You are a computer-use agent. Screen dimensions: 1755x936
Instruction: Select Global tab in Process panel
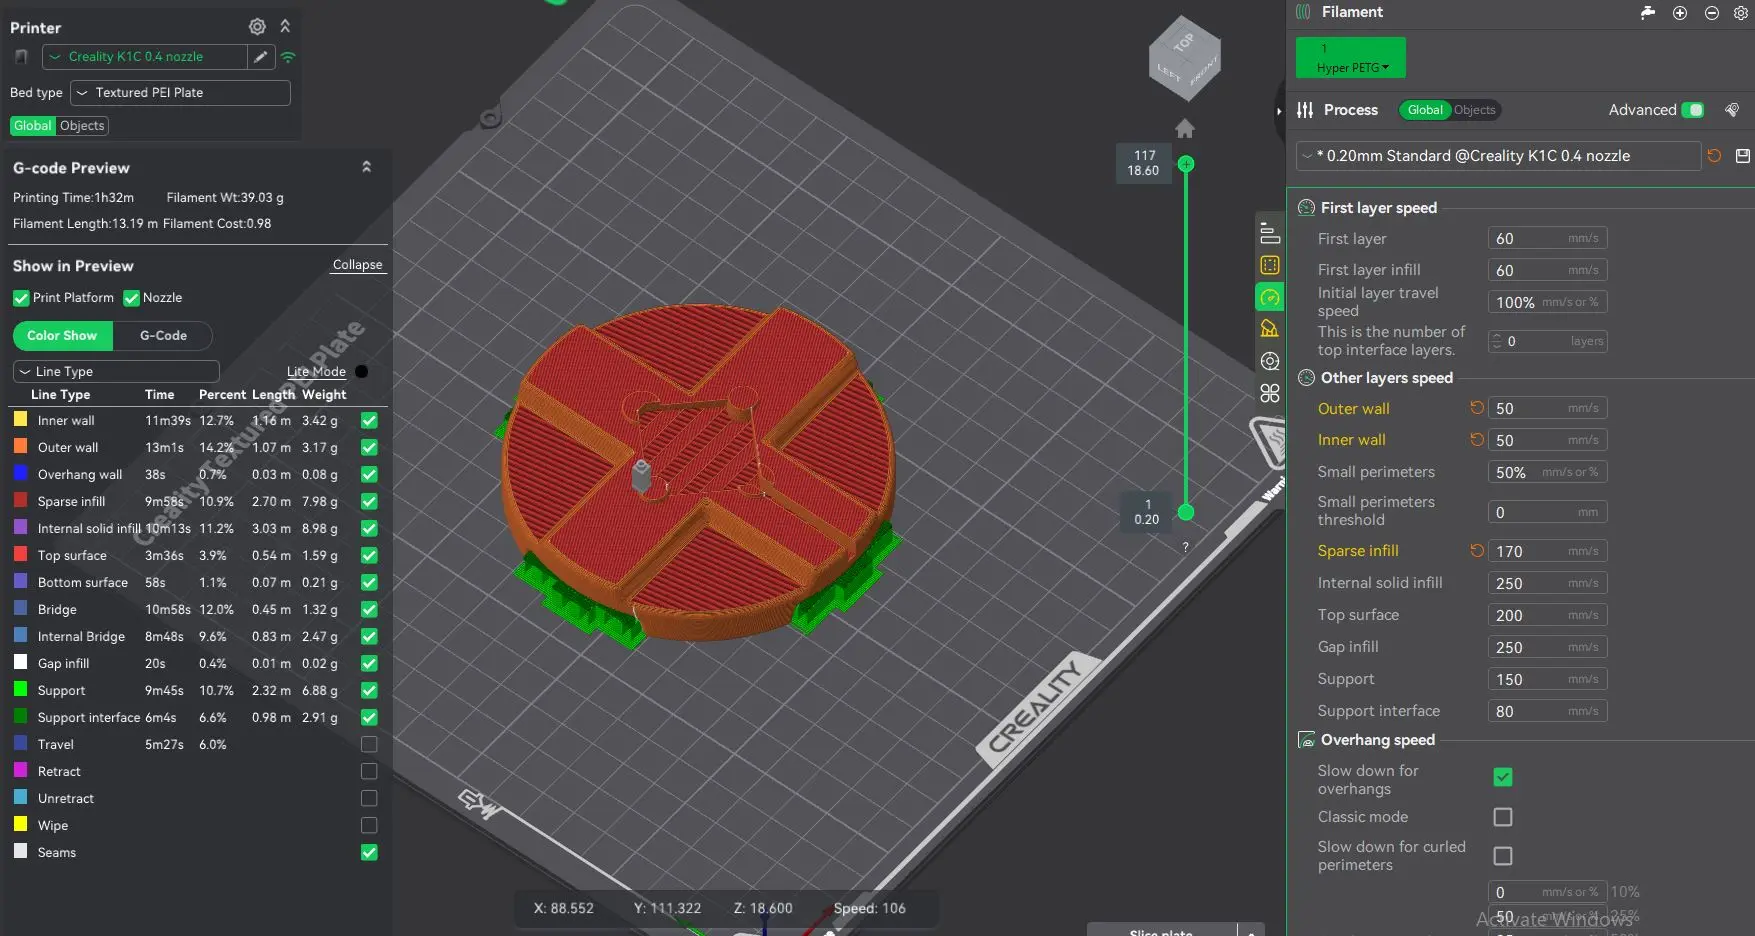click(1425, 110)
